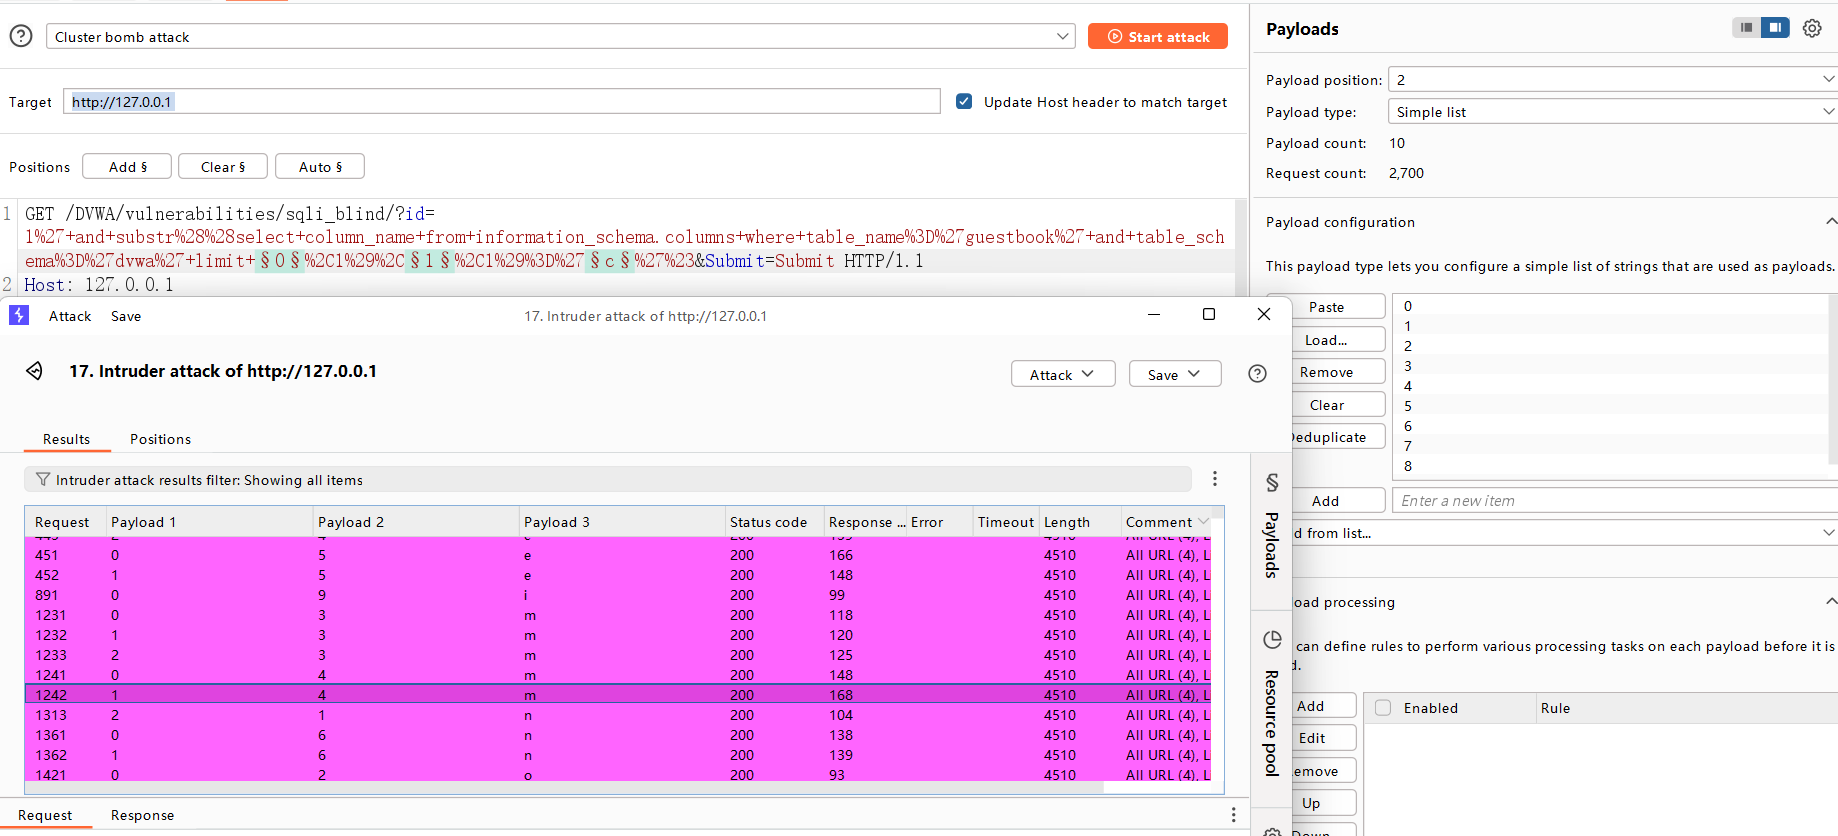Sort results by Request column header
The height and width of the screenshot is (836, 1838).
coord(65,521)
